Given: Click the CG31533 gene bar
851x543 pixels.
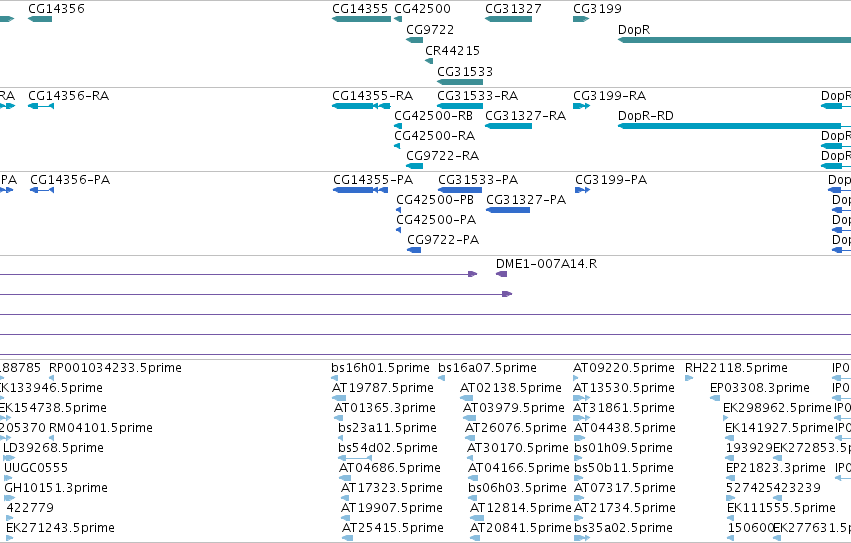Looking at the screenshot, I should pyautogui.click(x=460, y=82).
